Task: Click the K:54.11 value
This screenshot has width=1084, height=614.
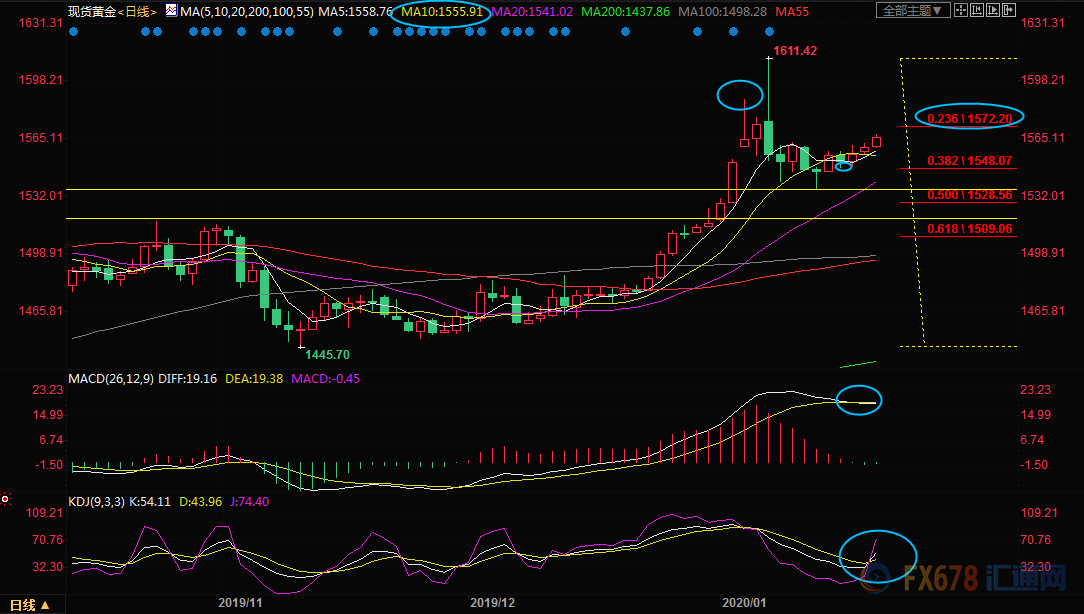Action: click(x=150, y=502)
